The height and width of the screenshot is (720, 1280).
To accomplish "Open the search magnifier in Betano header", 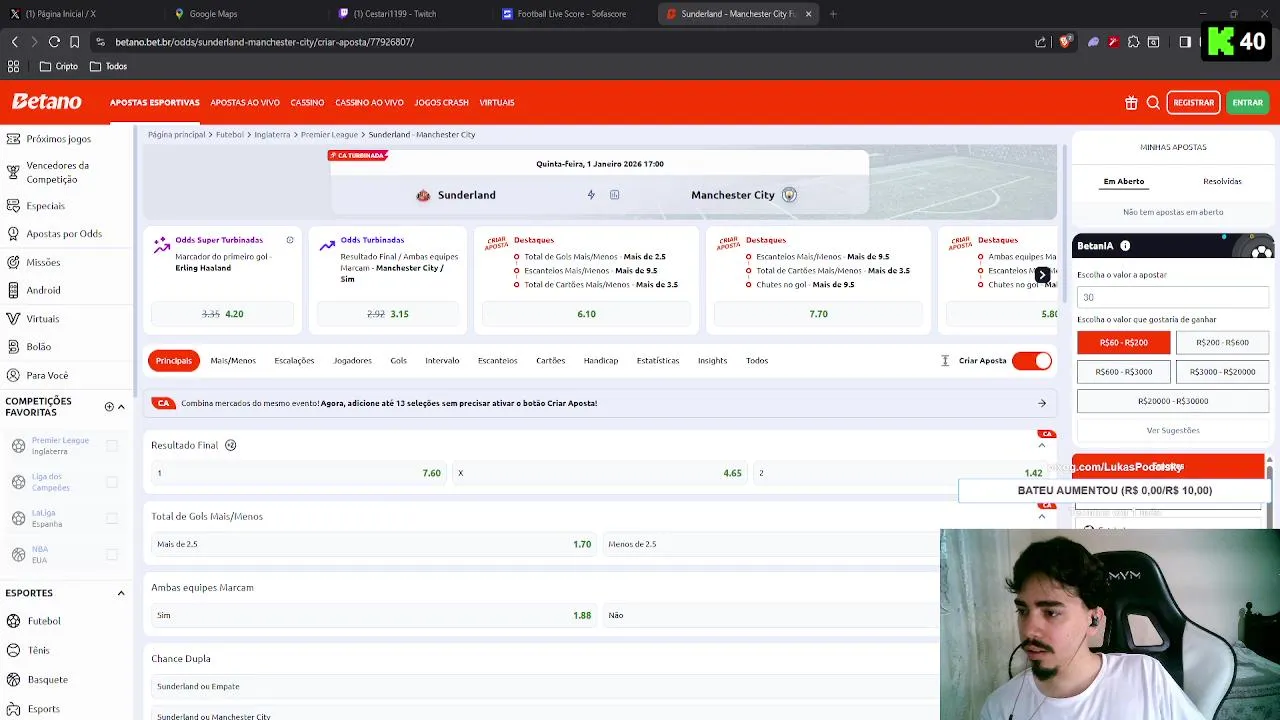I will click(x=1153, y=102).
